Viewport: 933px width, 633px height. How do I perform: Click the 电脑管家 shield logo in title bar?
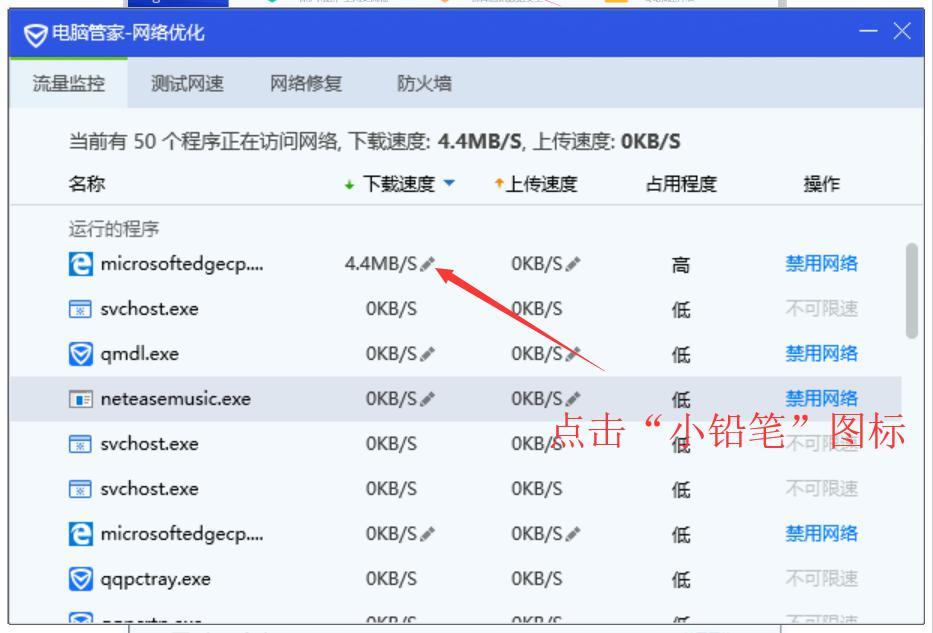click(34, 33)
